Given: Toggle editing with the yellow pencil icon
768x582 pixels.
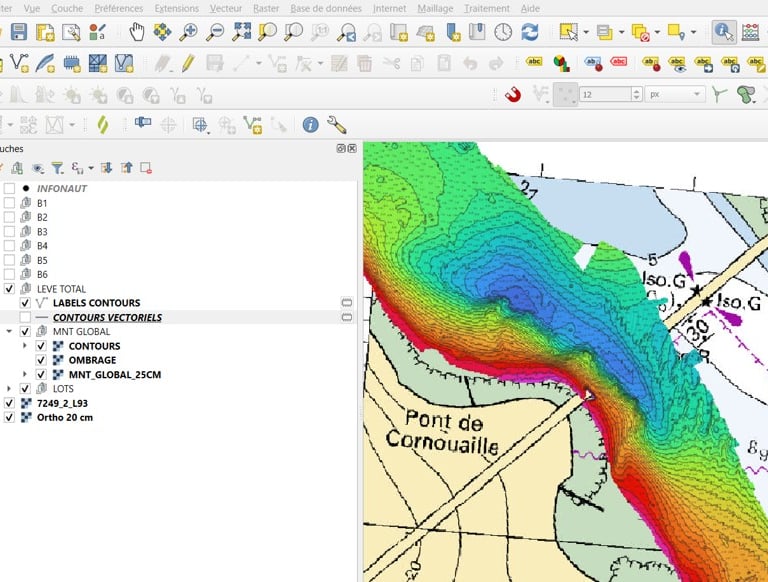Looking at the screenshot, I should (x=189, y=63).
